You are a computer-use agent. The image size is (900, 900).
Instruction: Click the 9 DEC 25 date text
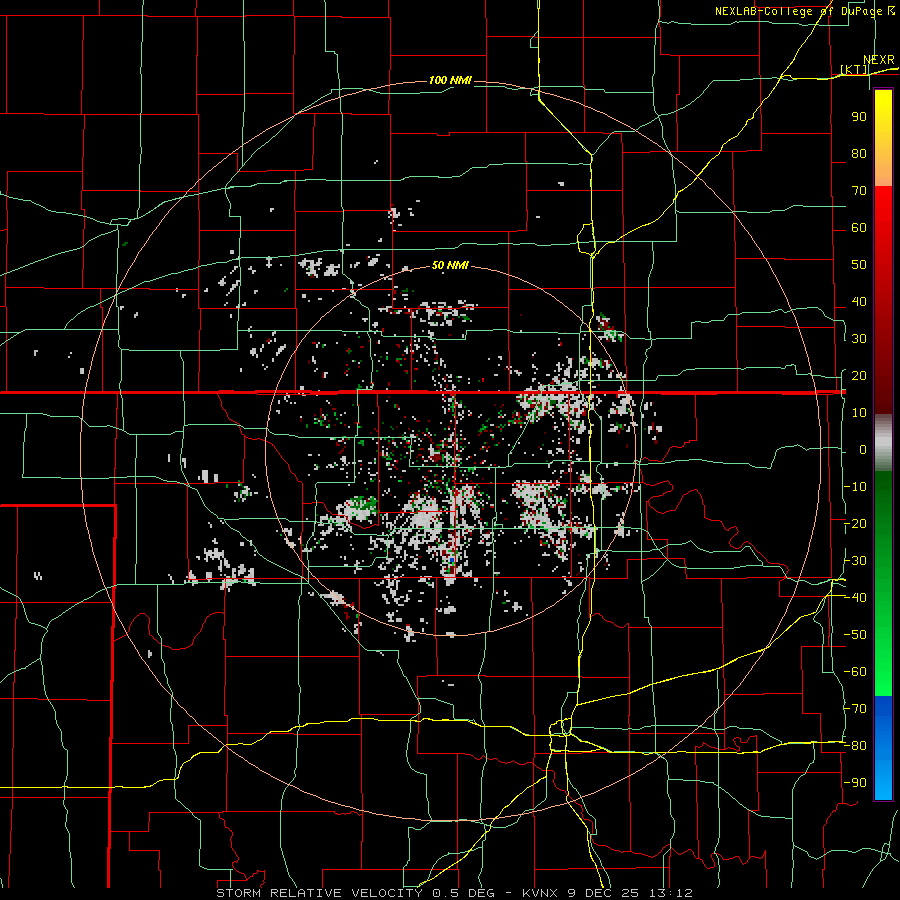(x=603, y=893)
